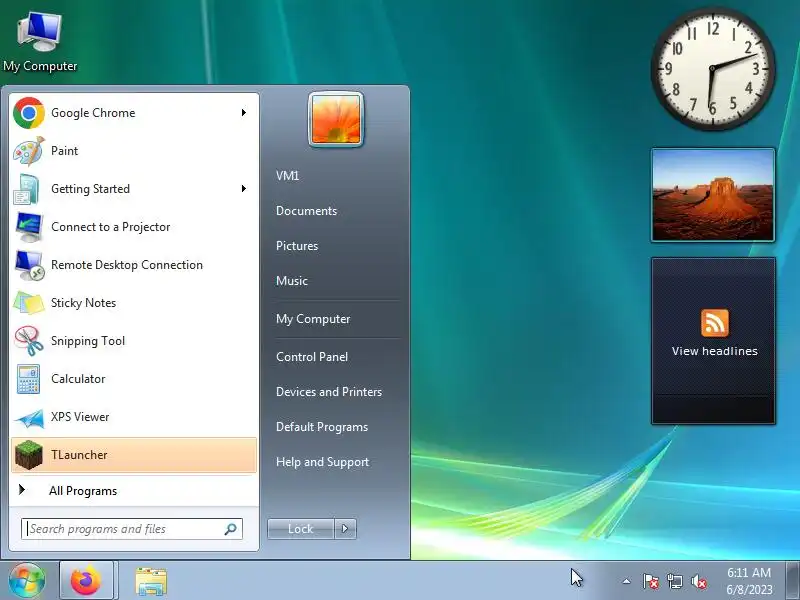Open Connect to a Projector icon
Viewport: 800px width, 600px height.
(29, 227)
